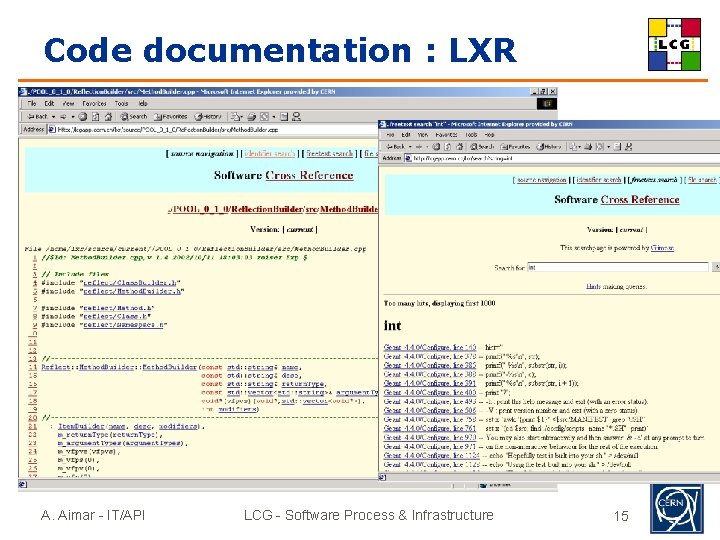Click 'identifier search' link in freetext search window
The image size is (720, 540).
pyautogui.click(x=599, y=180)
